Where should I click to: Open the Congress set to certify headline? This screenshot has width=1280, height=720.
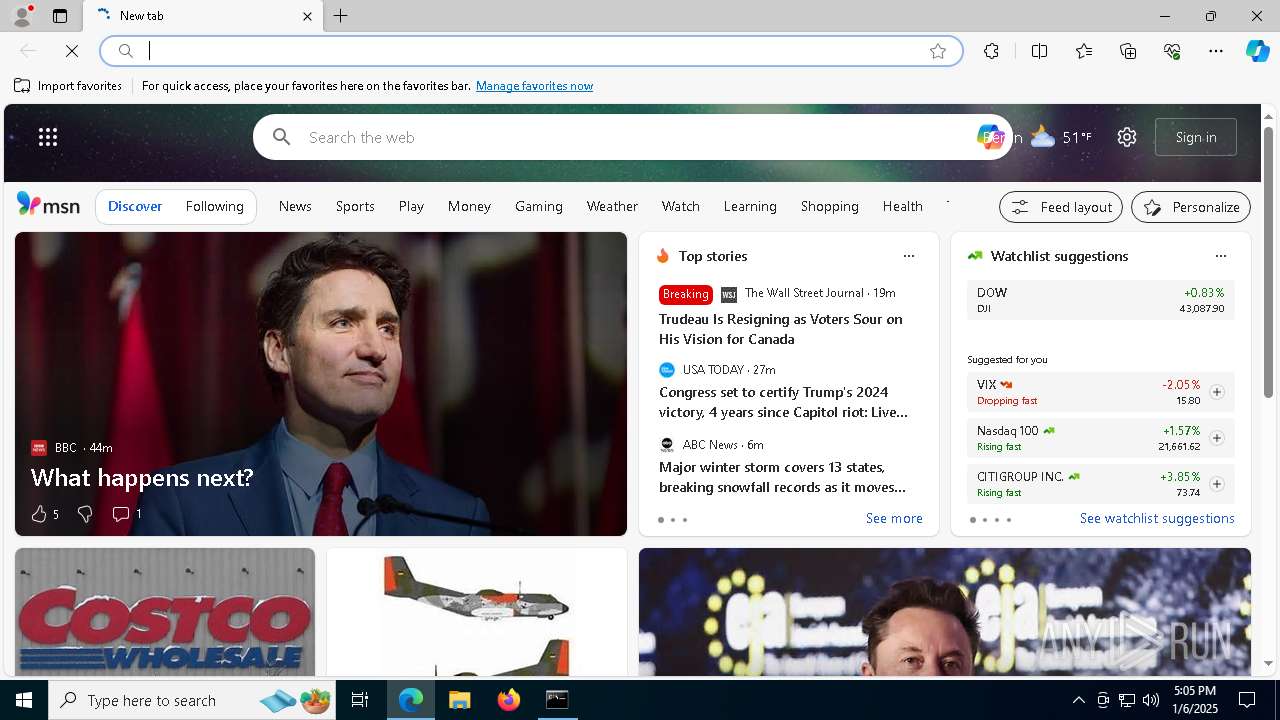tap(784, 402)
